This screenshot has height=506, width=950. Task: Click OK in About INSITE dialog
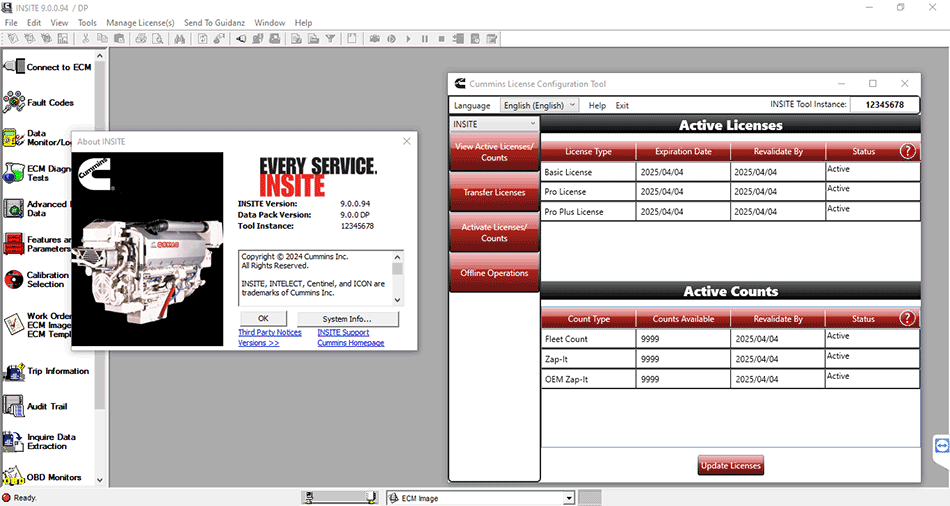point(263,318)
